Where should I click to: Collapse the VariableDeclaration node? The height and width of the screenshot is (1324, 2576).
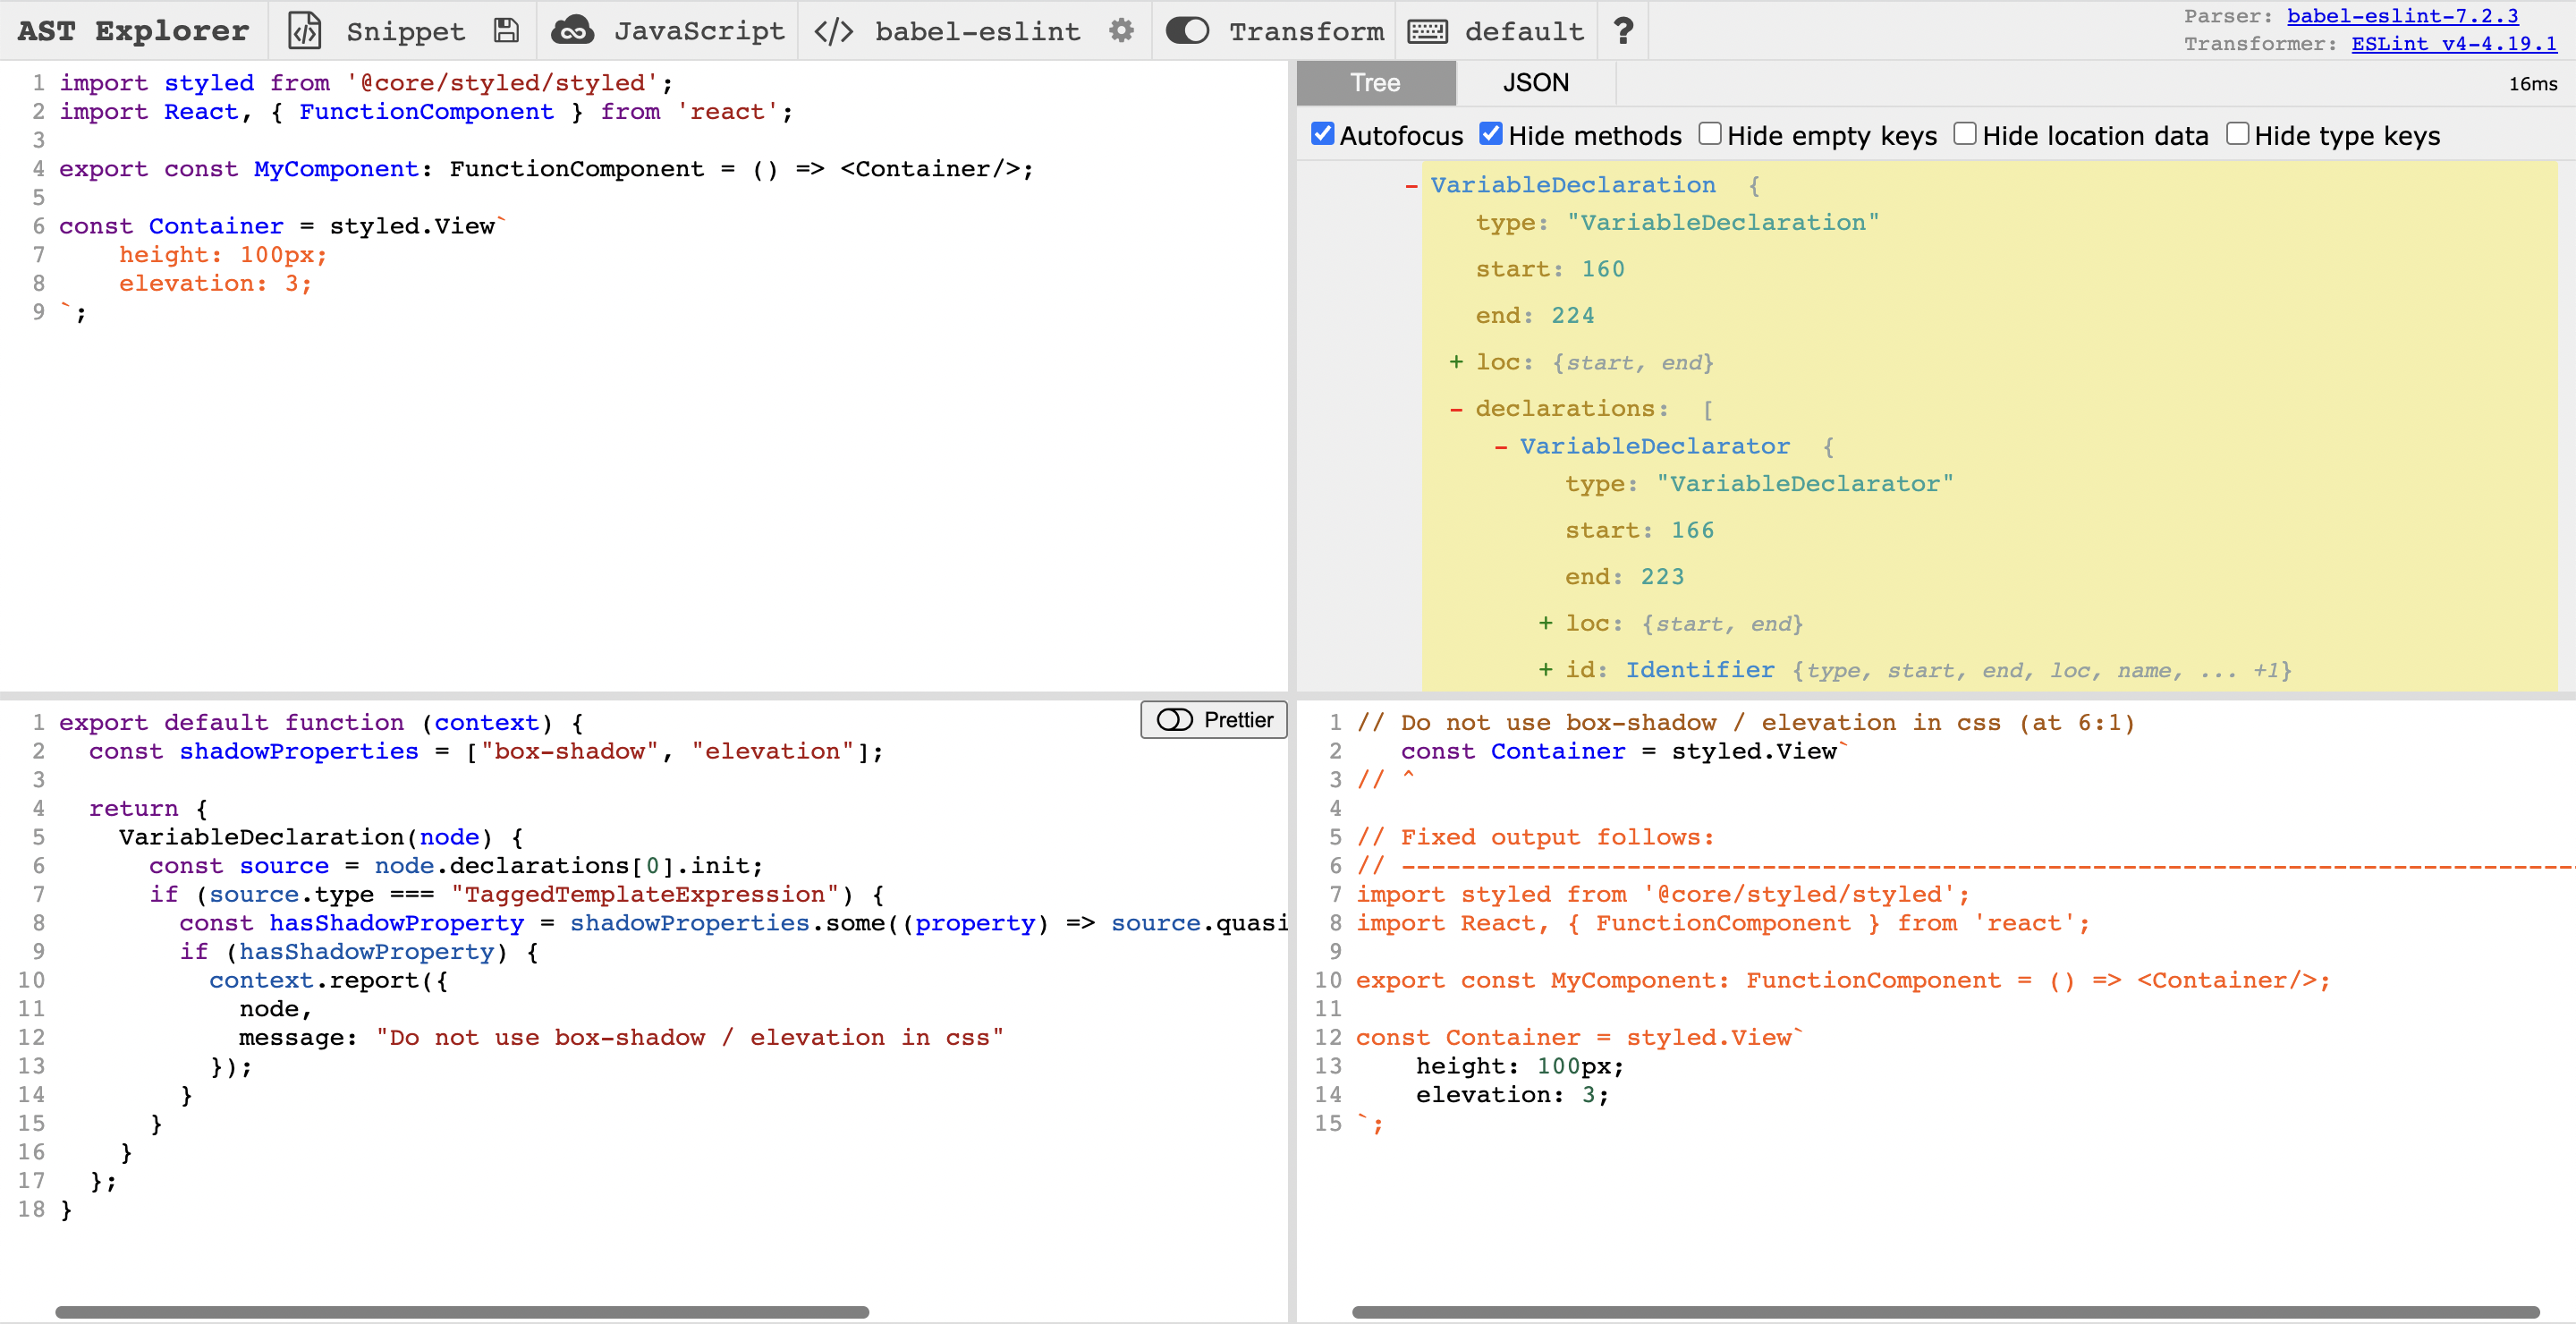pyautogui.click(x=1411, y=186)
